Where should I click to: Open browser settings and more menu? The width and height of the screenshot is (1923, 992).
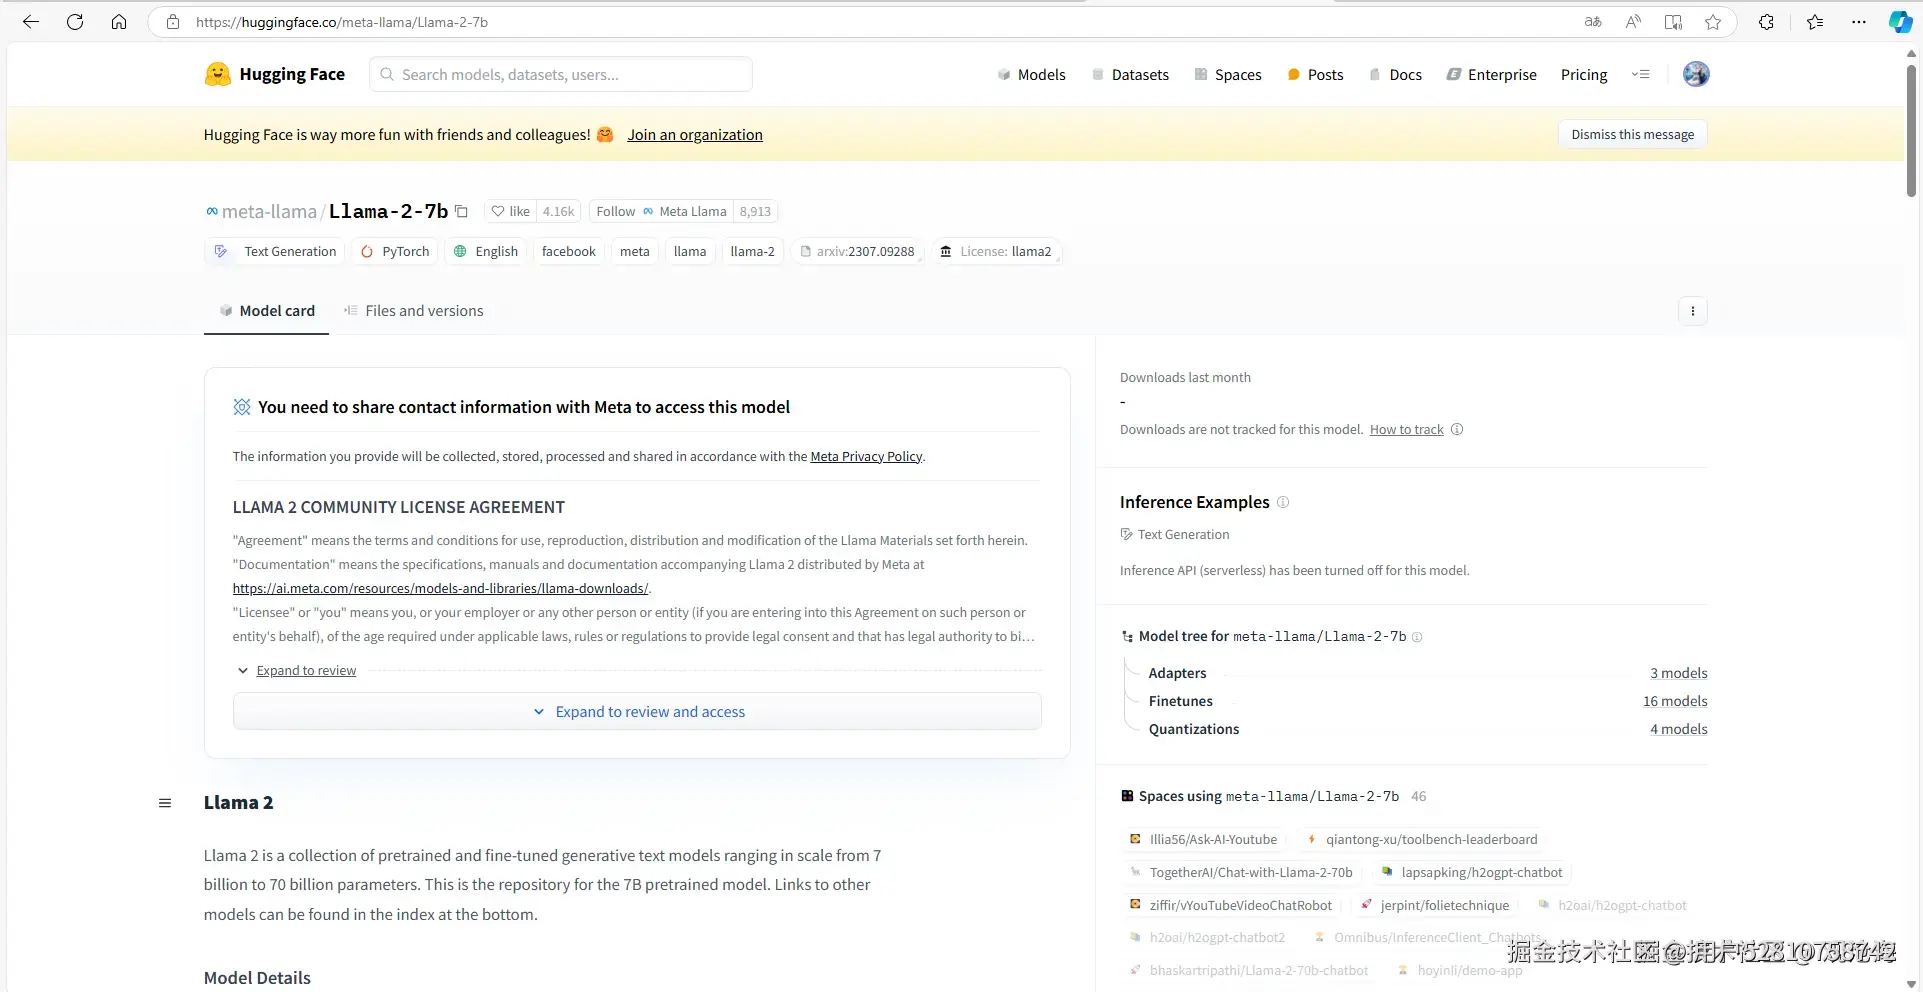1859,22
